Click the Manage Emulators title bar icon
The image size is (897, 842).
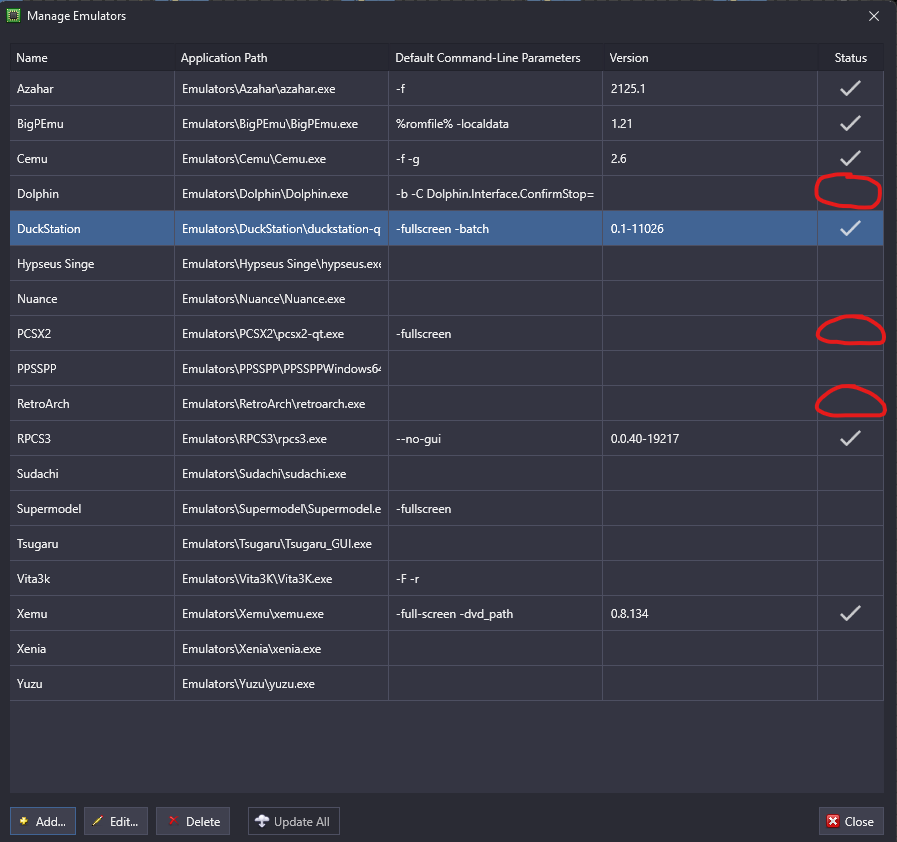[13, 16]
